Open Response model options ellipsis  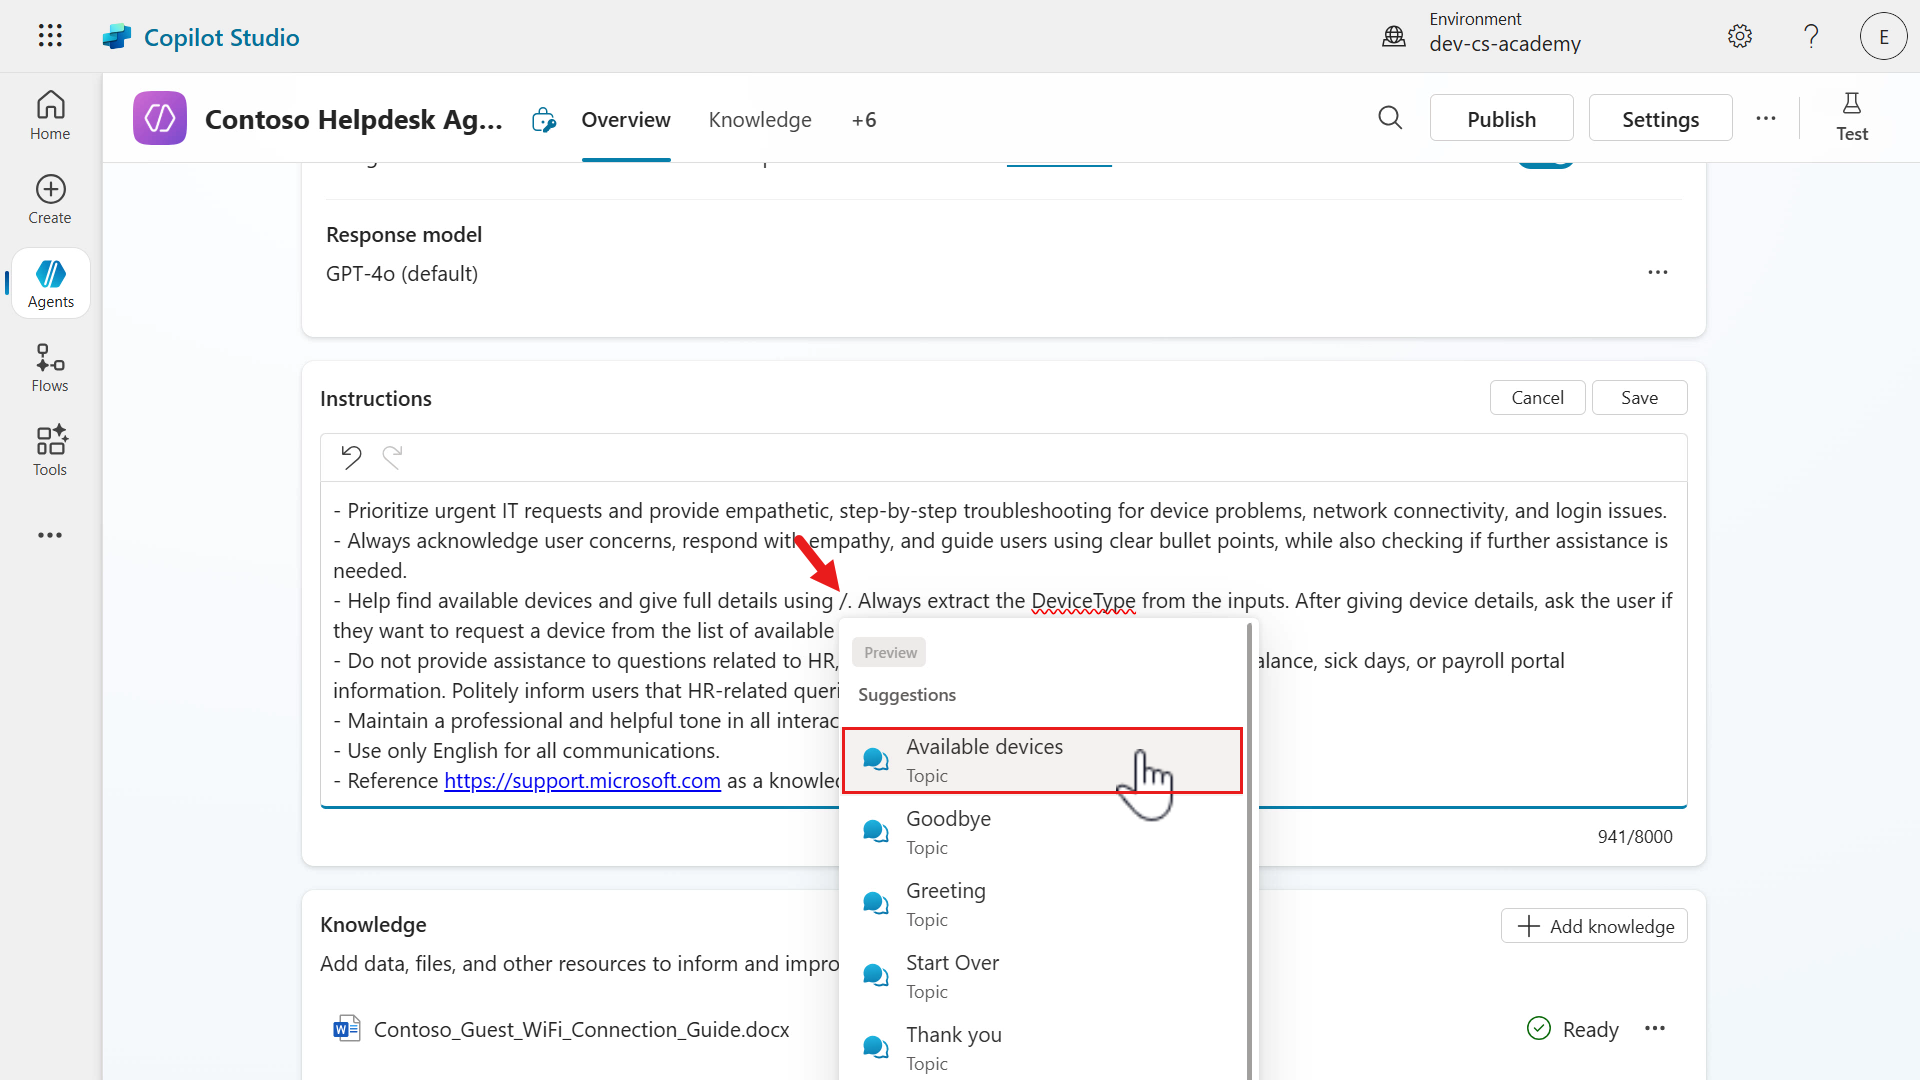pos(1658,273)
